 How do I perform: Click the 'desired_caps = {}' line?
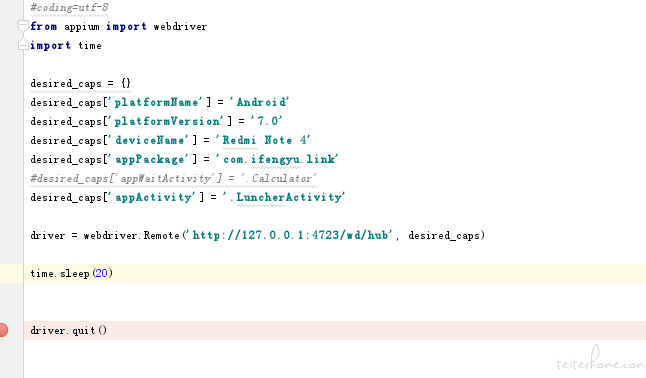(x=80, y=83)
